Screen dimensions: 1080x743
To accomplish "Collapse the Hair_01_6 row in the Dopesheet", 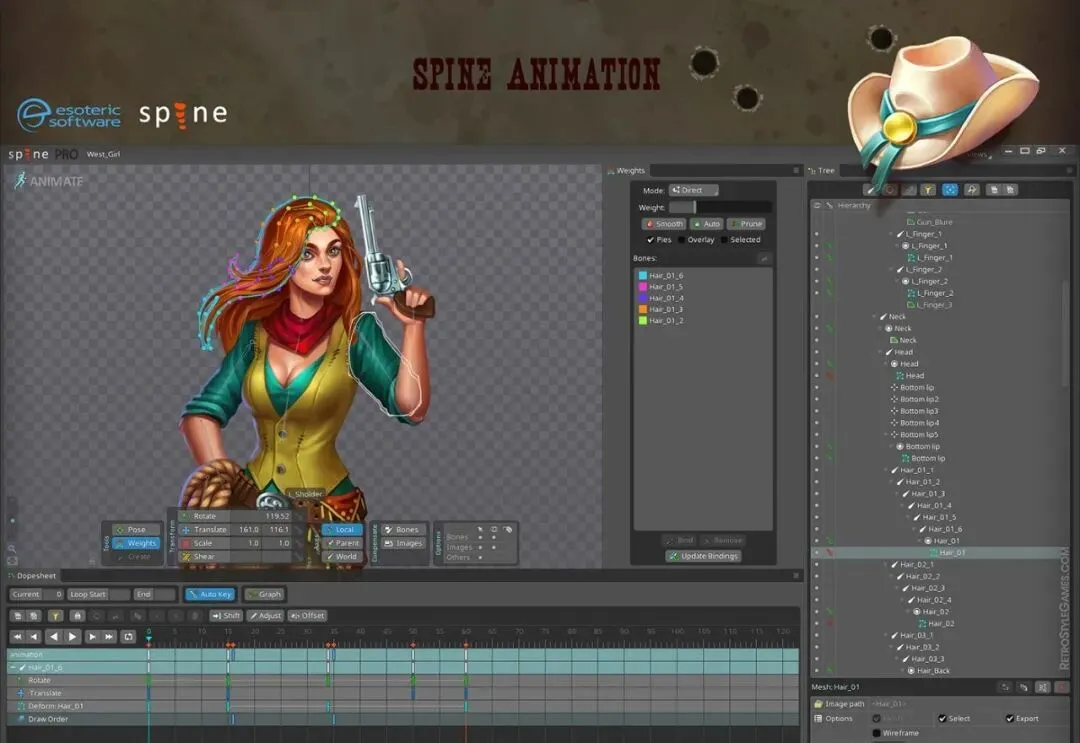I will click(x=13, y=667).
